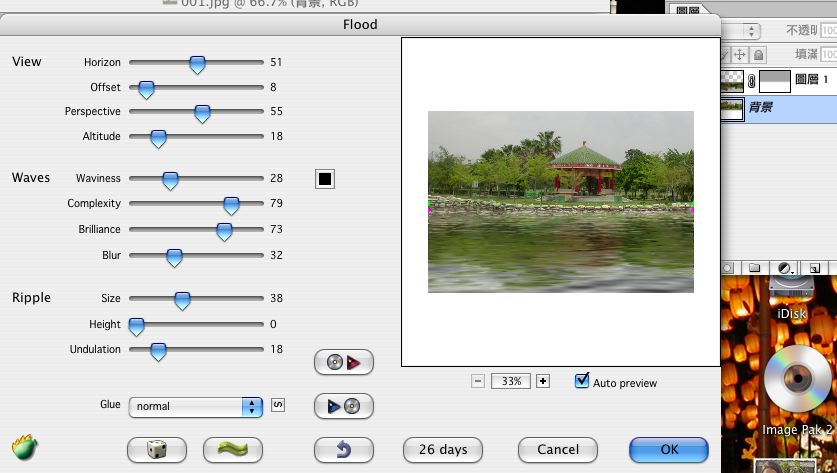
Task: Click the new folder icon in layers panel
Action: coord(754,267)
